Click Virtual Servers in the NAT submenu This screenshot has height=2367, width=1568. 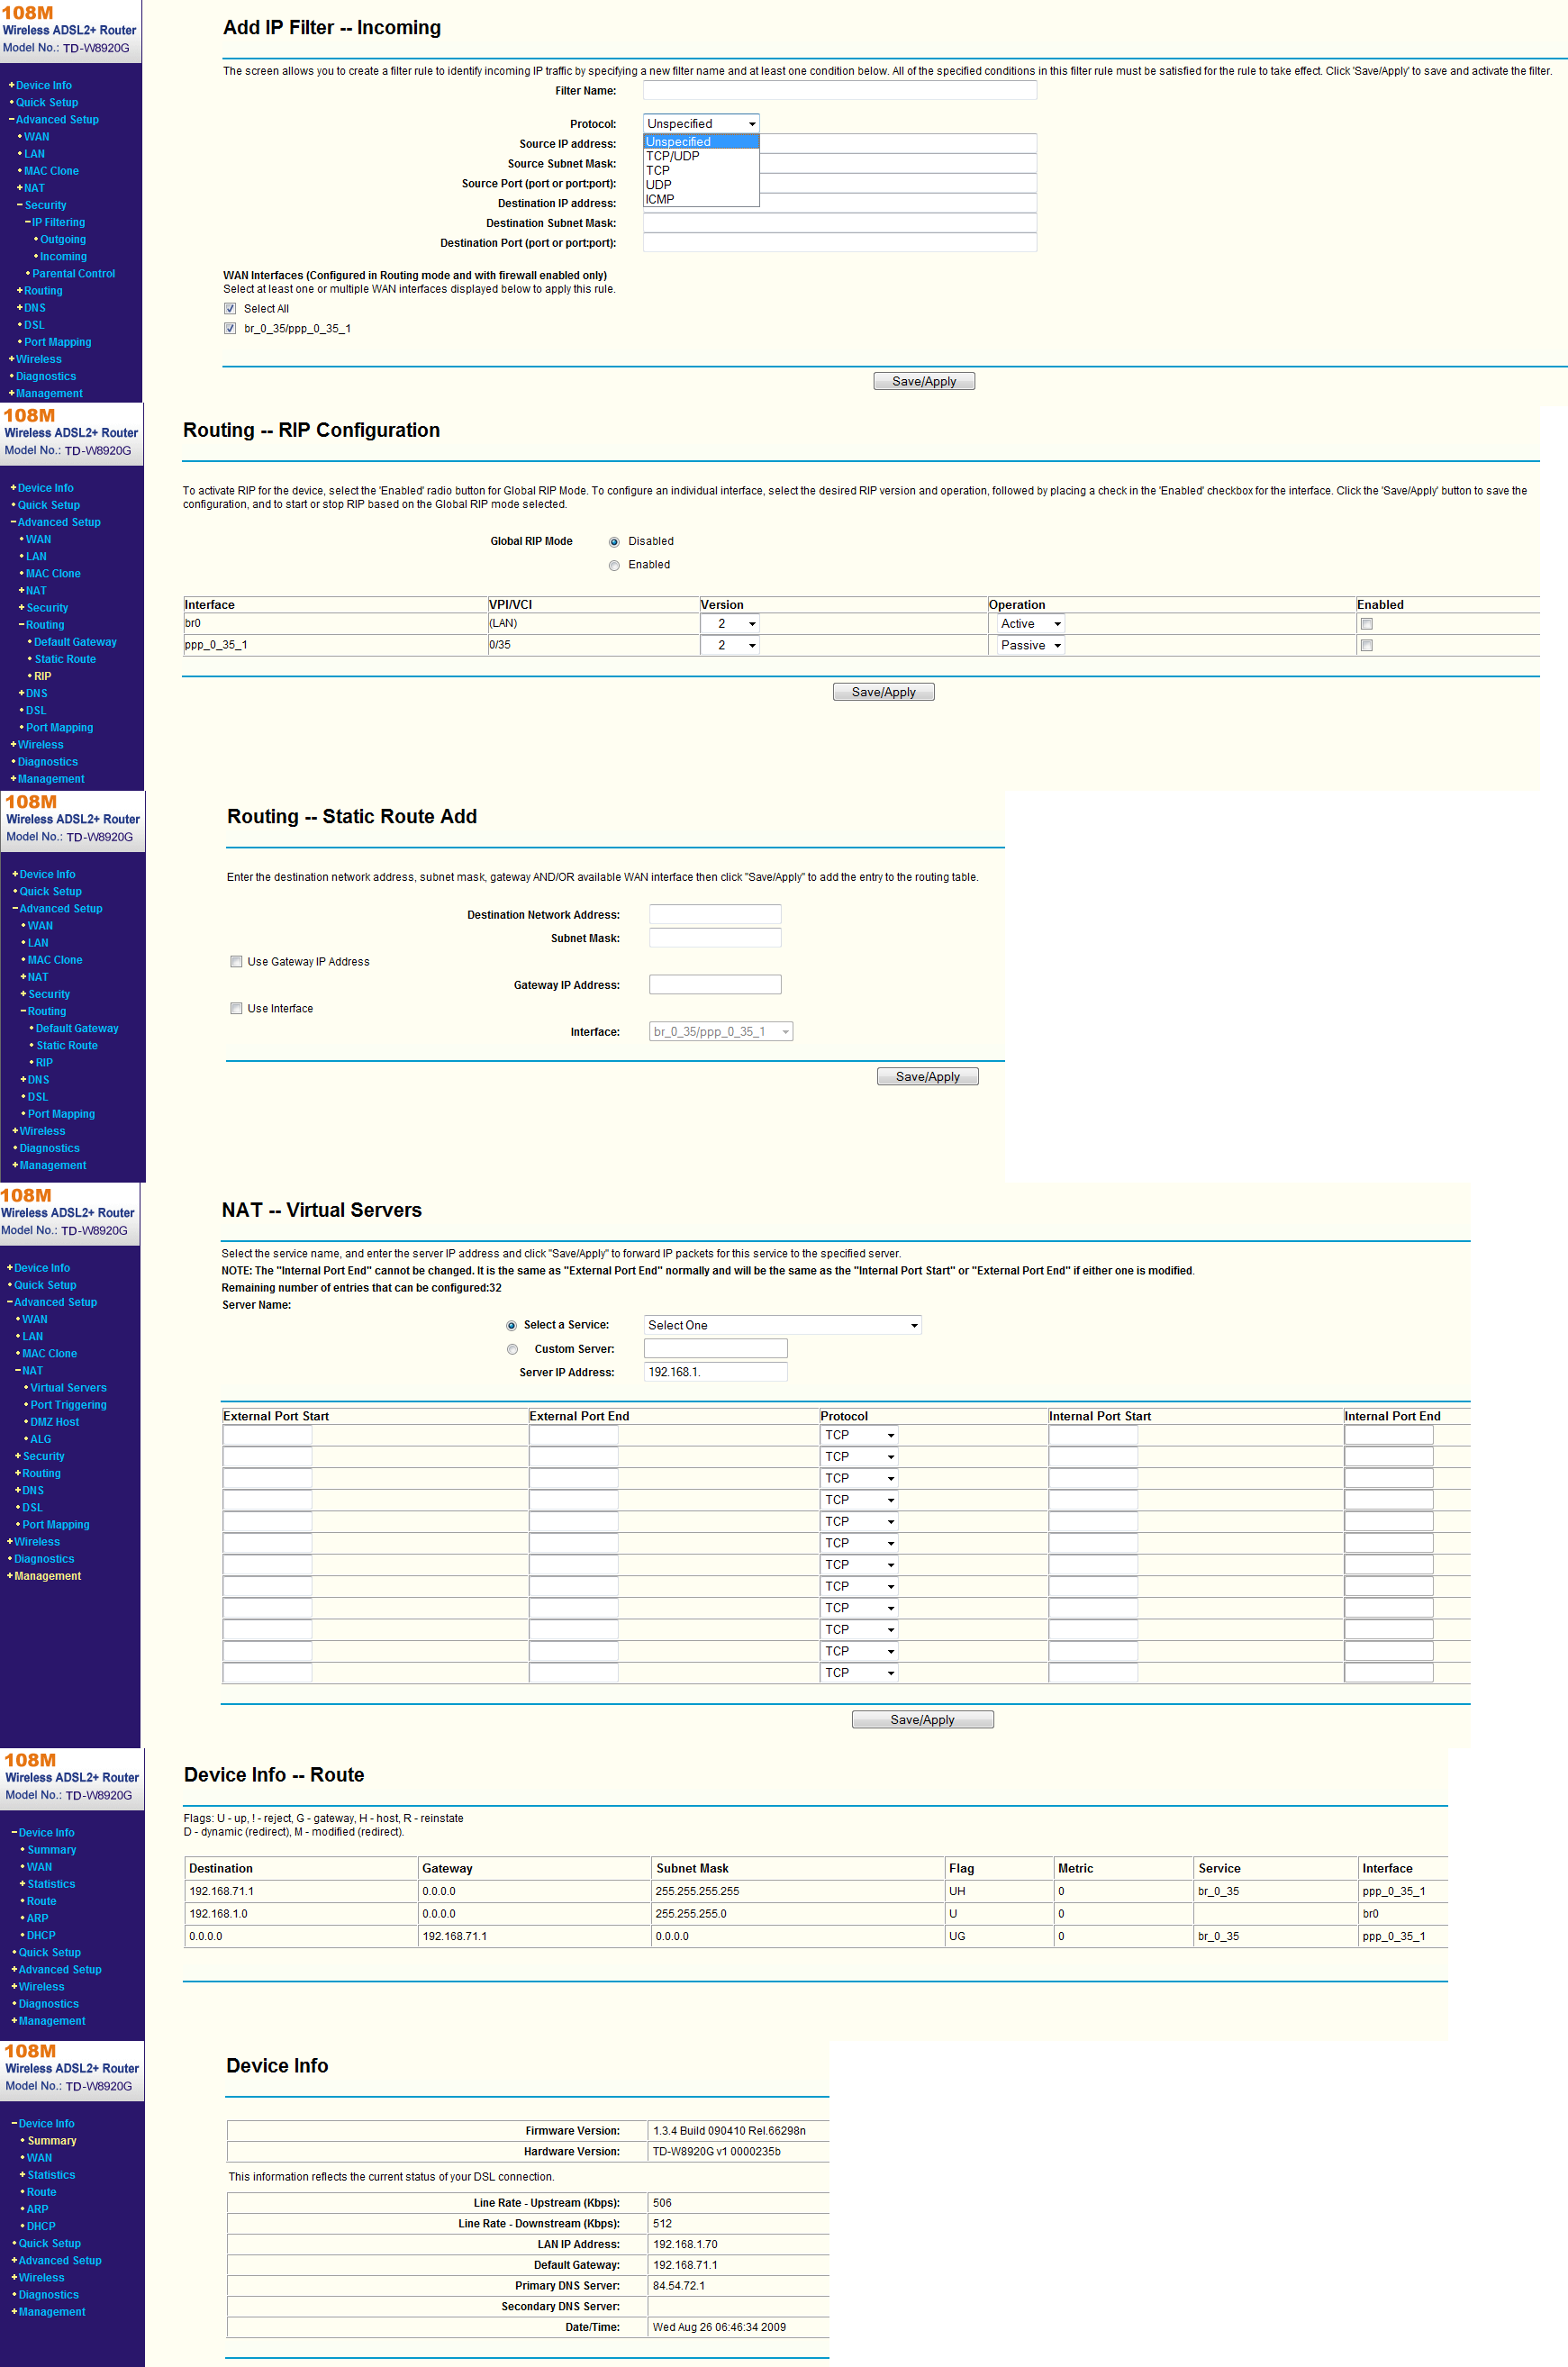click(68, 1387)
